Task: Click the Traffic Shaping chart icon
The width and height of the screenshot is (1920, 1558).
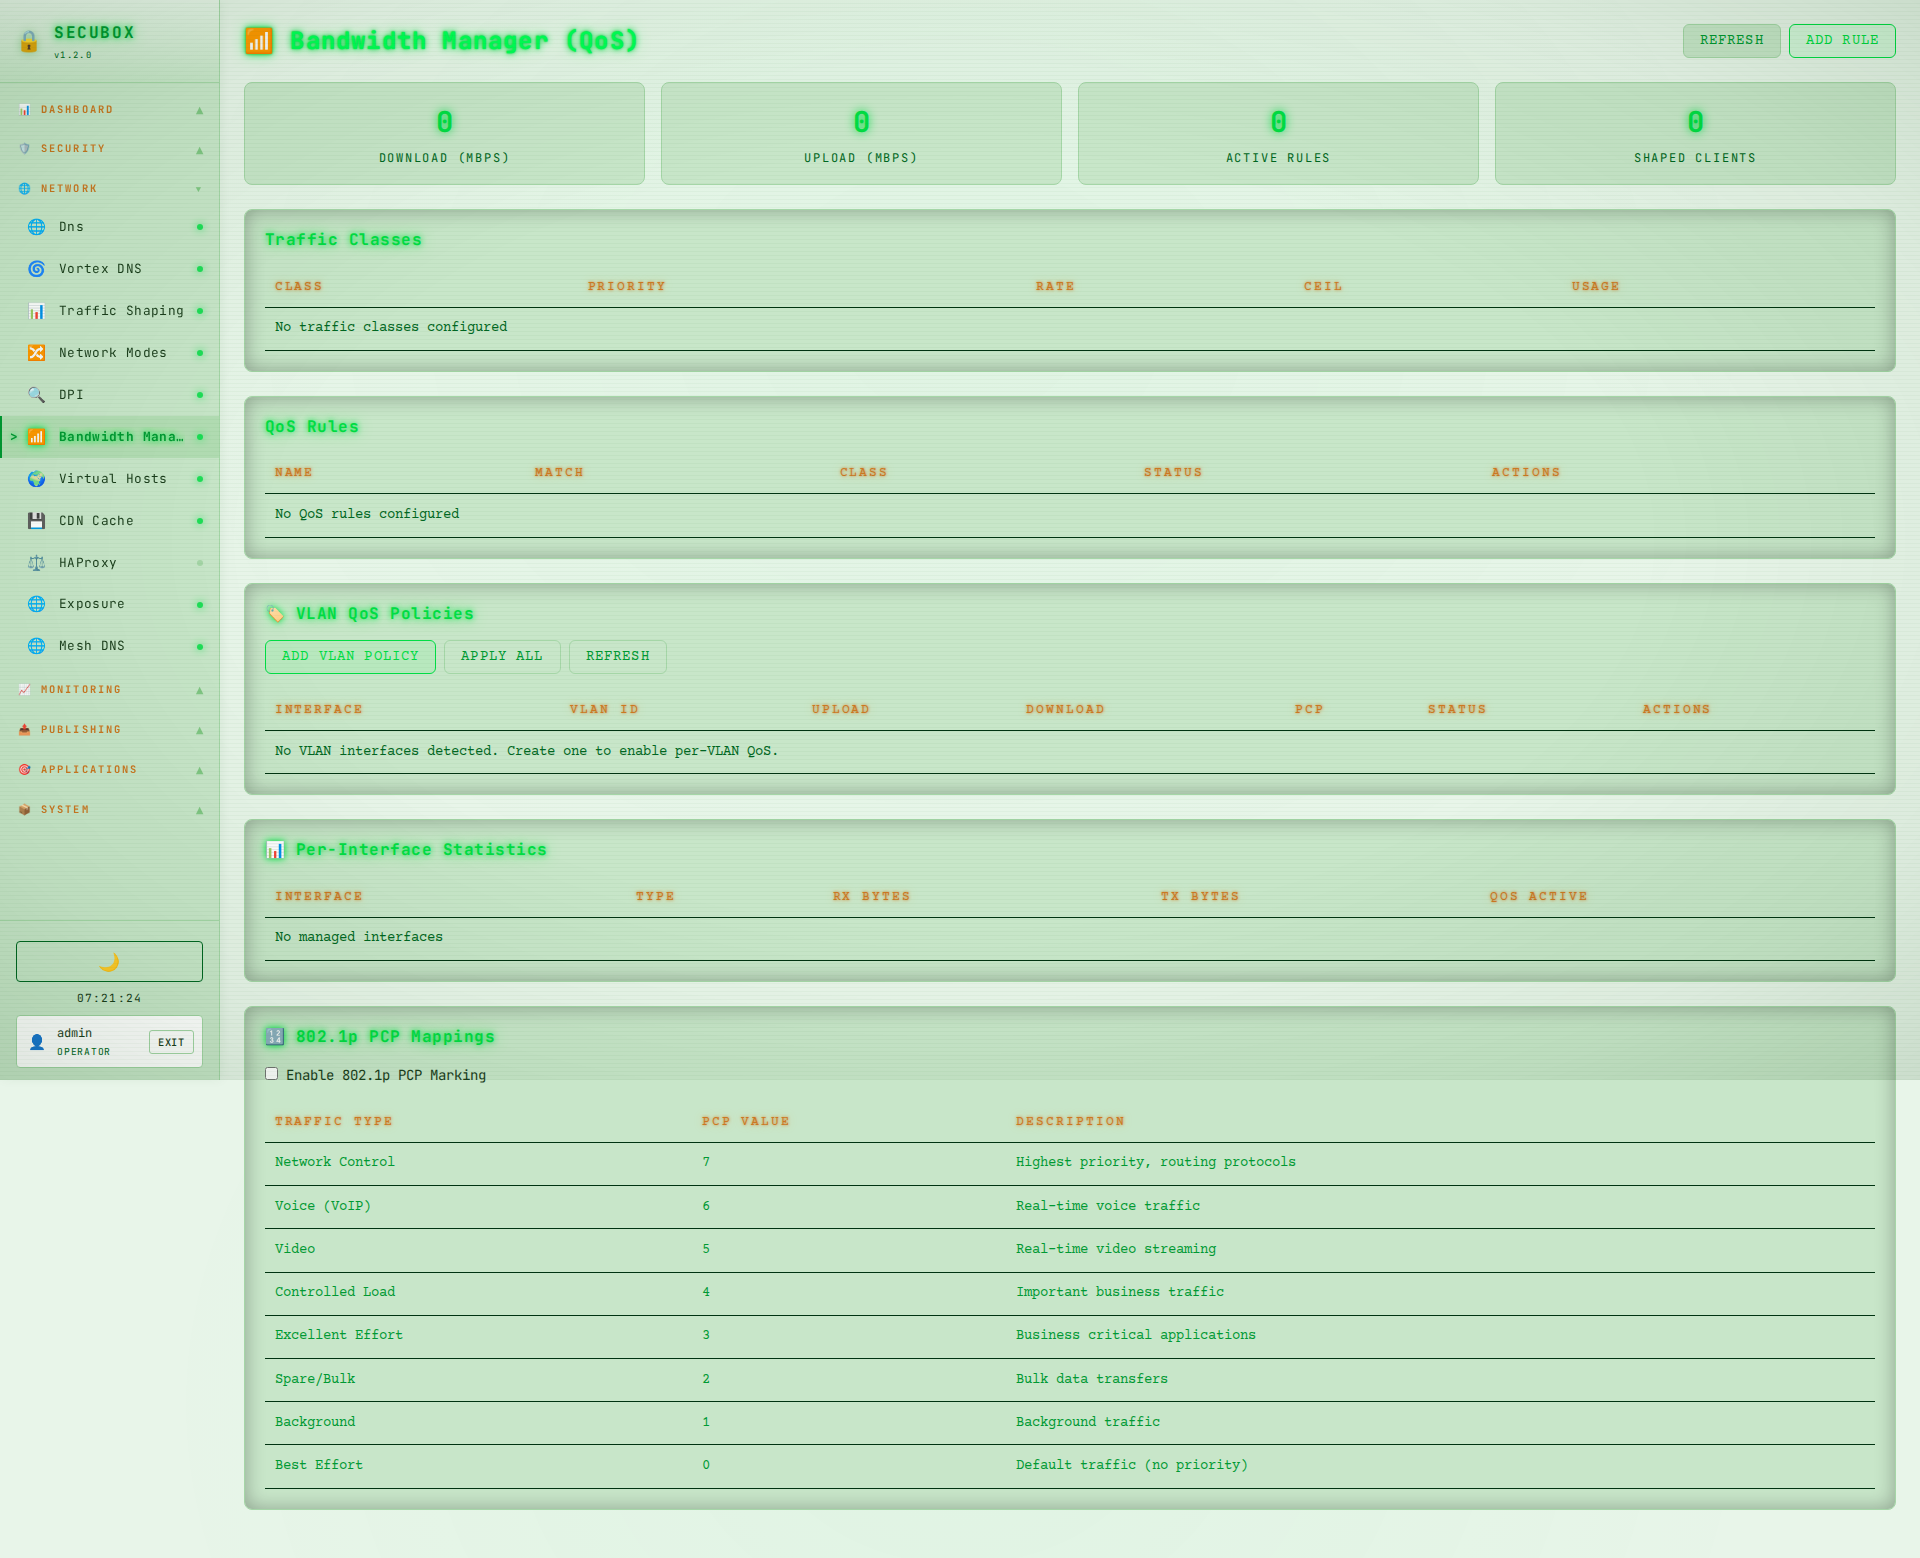Action: pos(37,311)
